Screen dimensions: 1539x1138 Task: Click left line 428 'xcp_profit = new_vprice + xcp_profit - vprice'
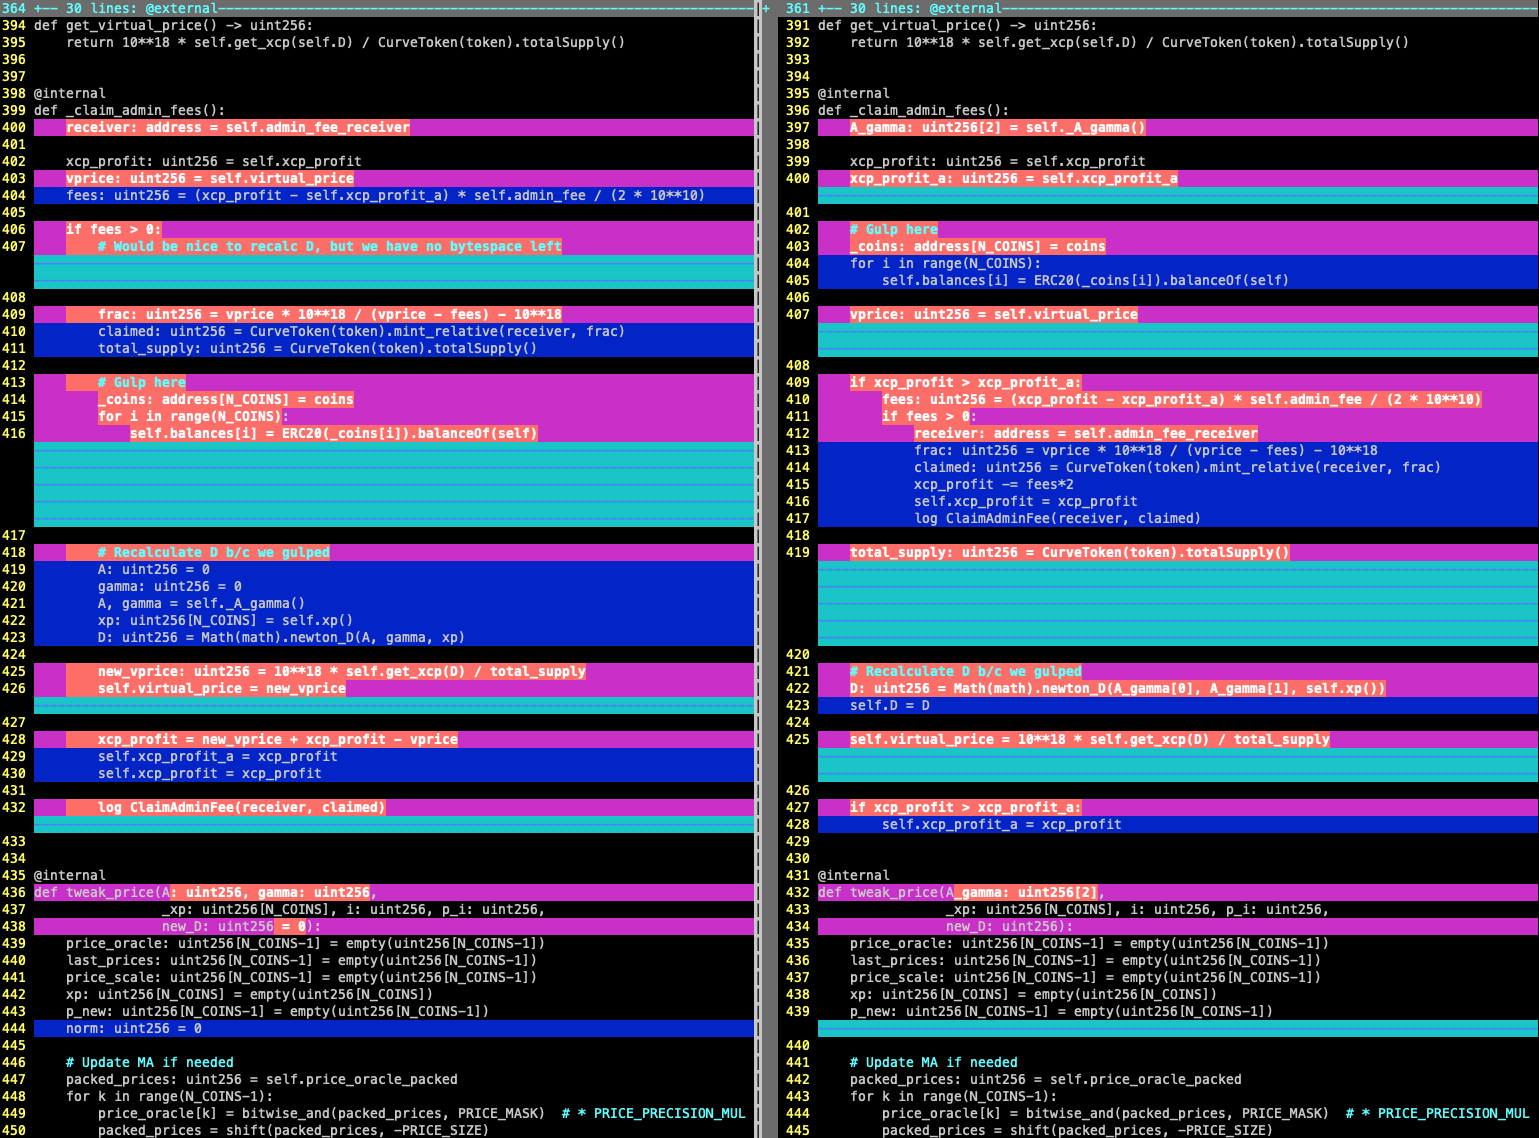[x=278, y=739]
